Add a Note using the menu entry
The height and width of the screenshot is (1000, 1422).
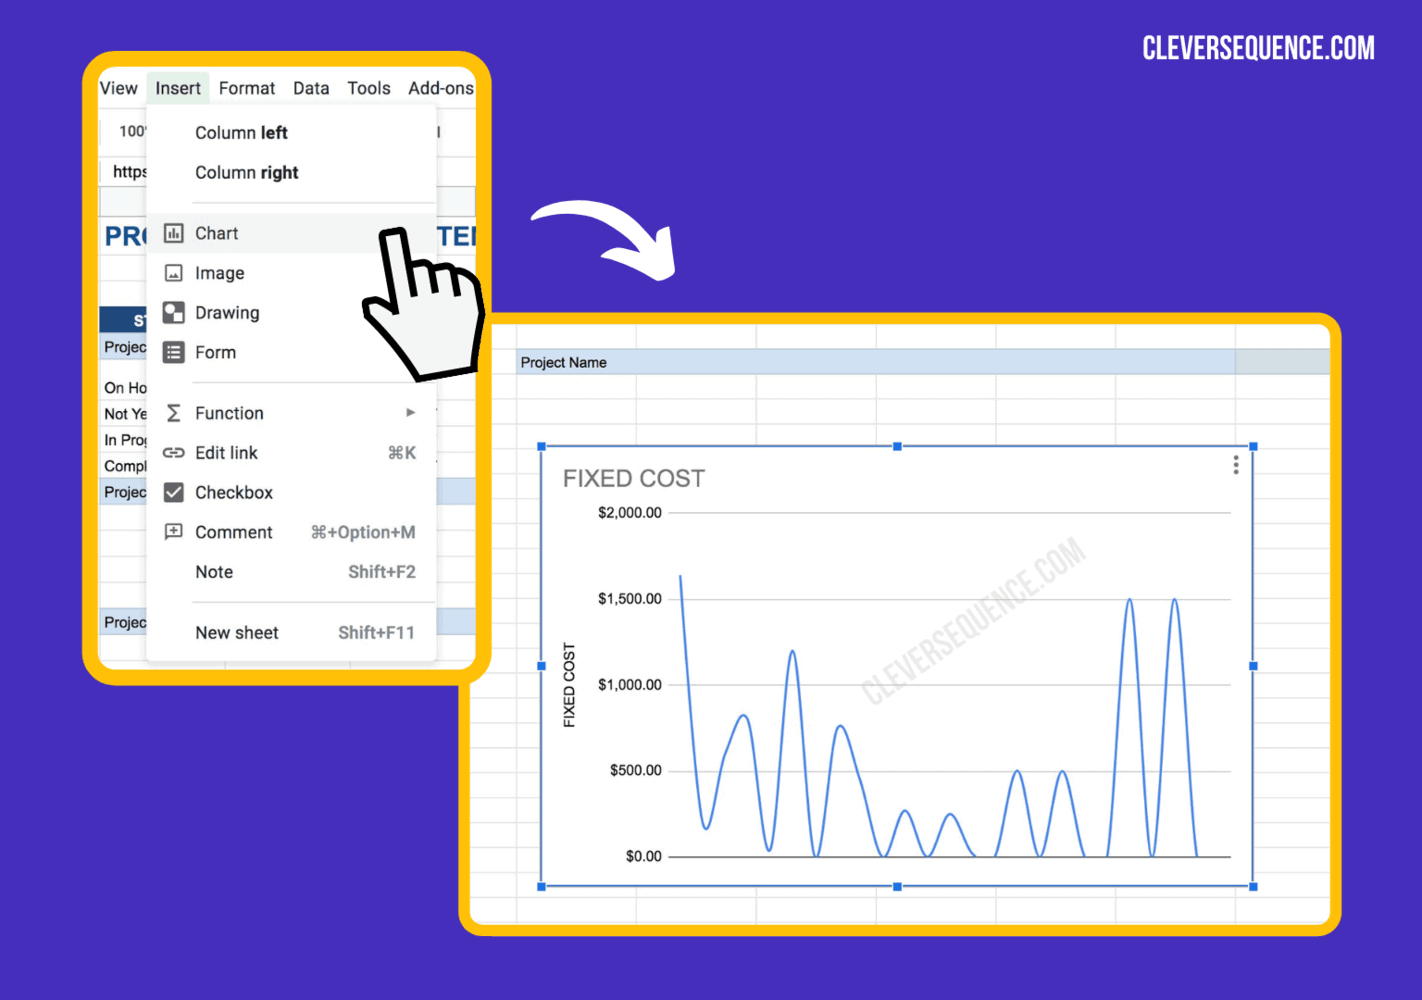[x=214, y=571]
